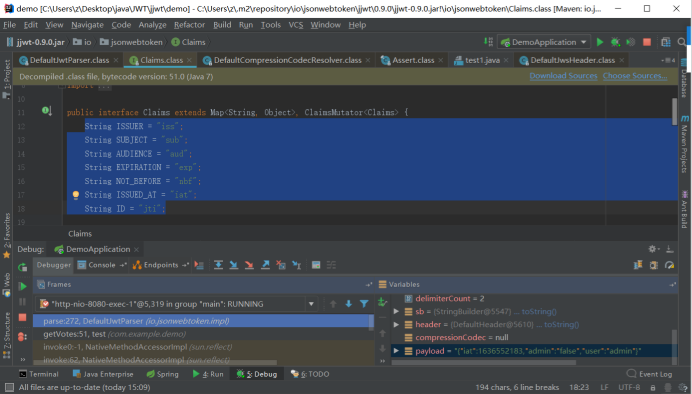Expand the payload variable
The height and width of the screenshot is (394, 692).
396,351
